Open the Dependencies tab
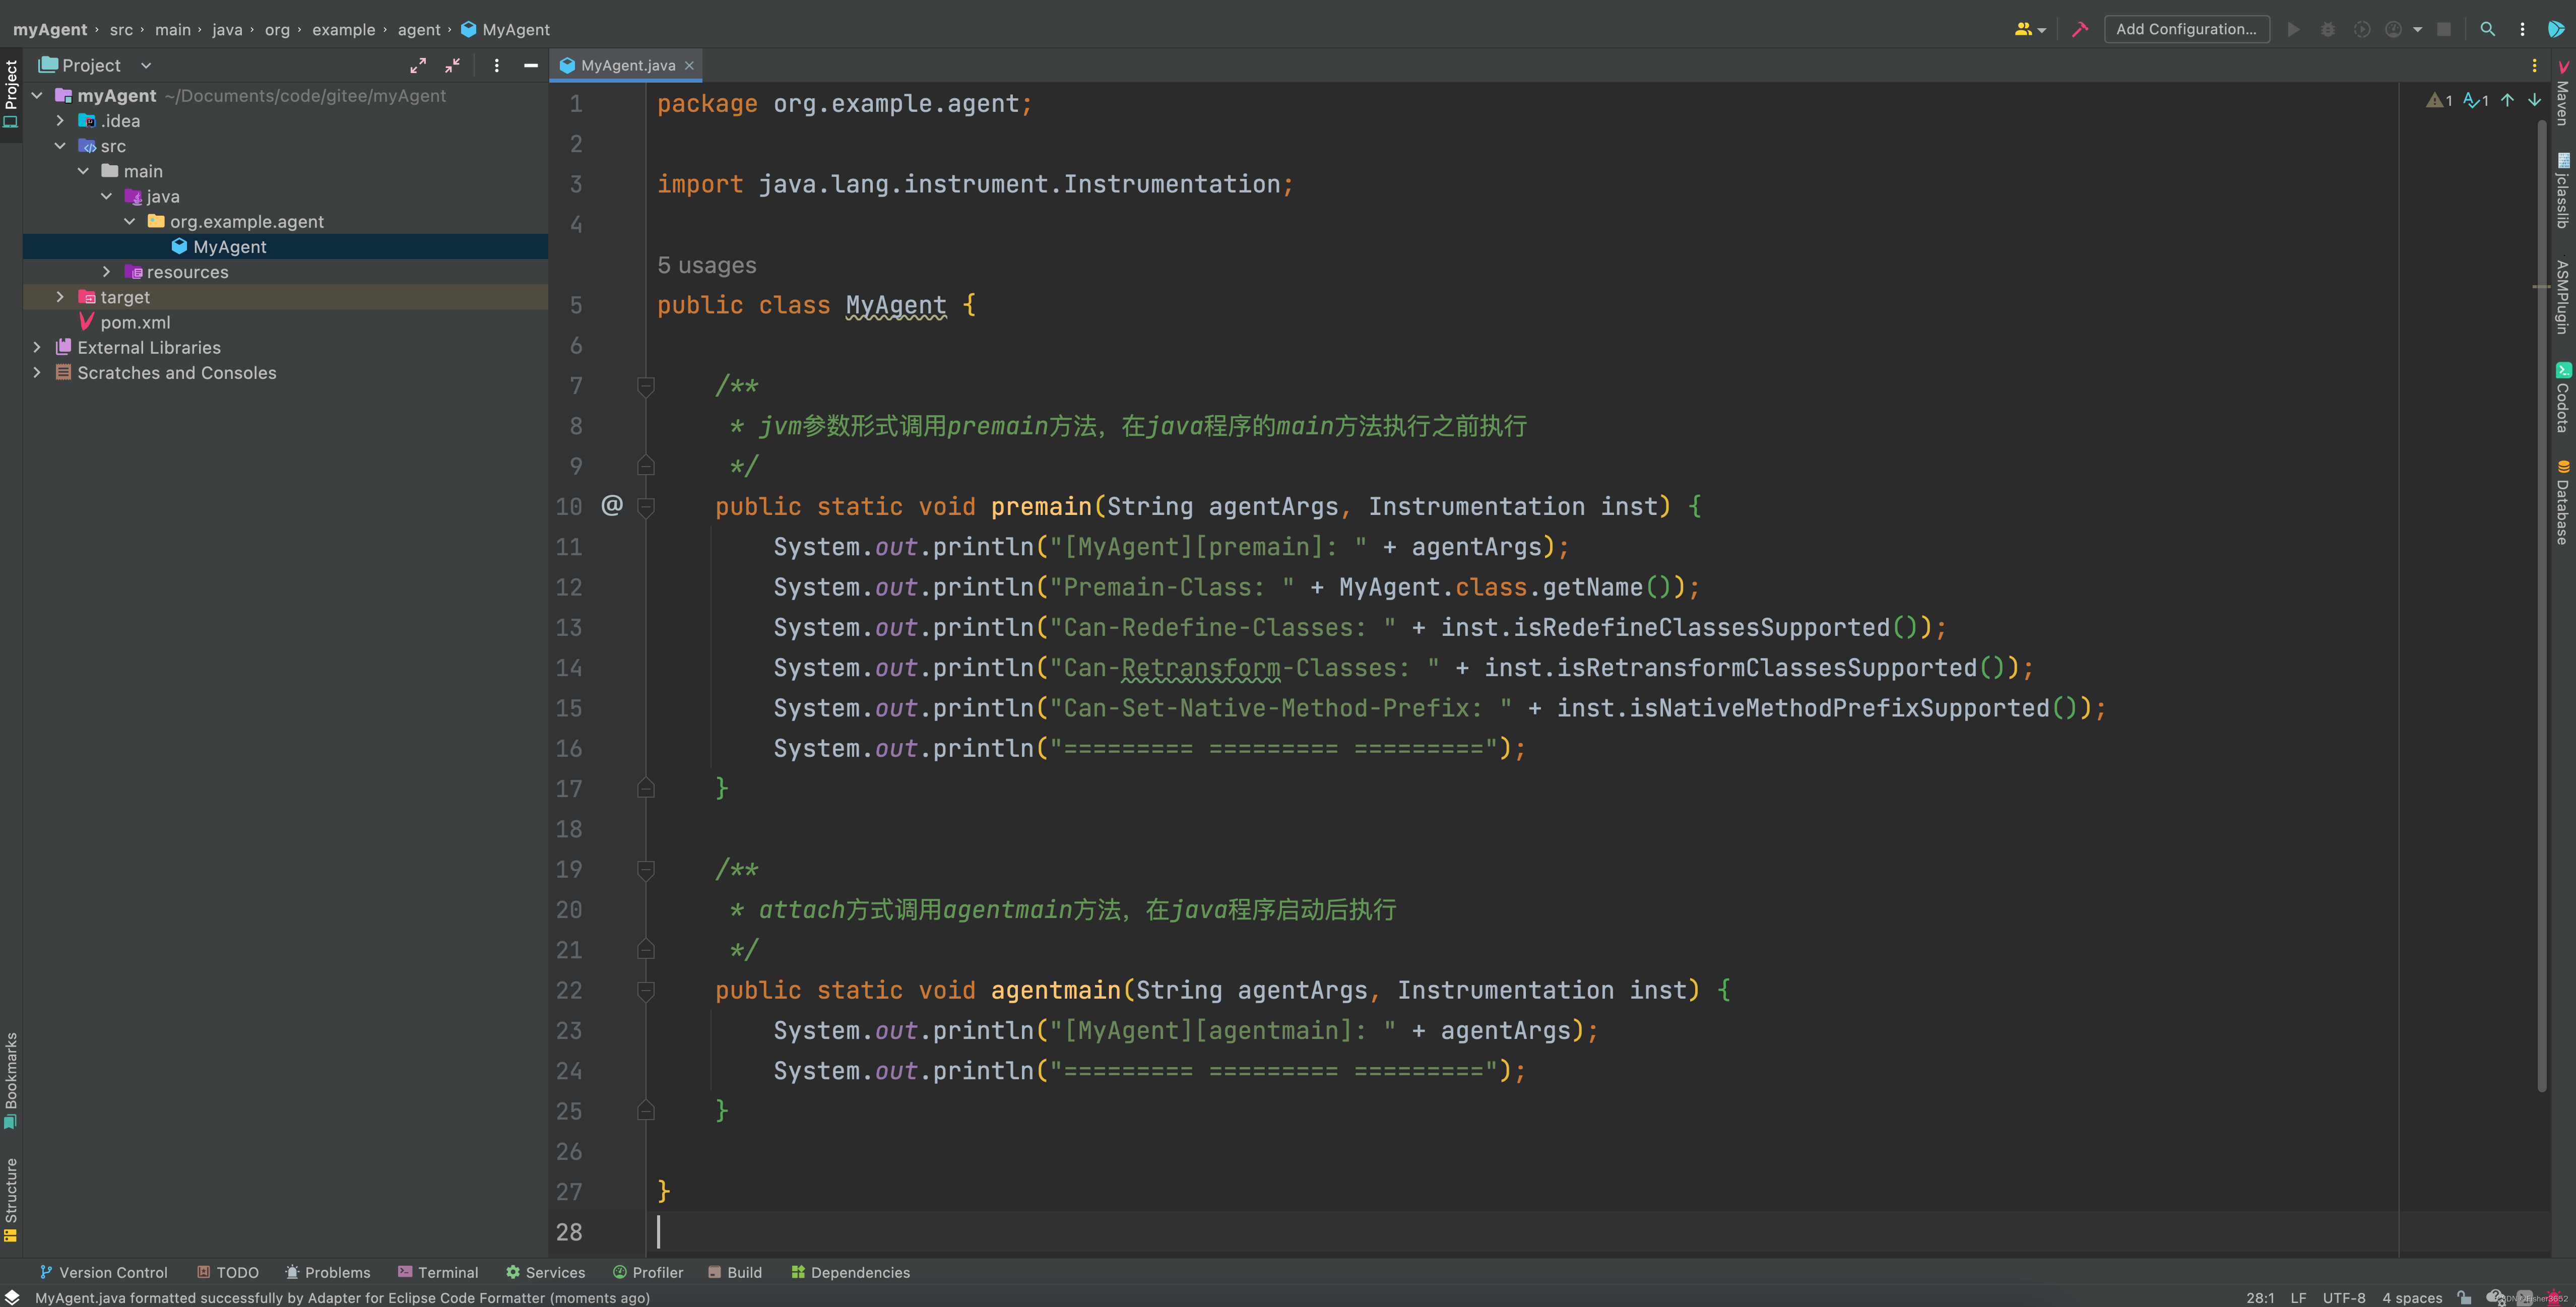This screenshot has height=1307, width=2576. click(851, 1272)
